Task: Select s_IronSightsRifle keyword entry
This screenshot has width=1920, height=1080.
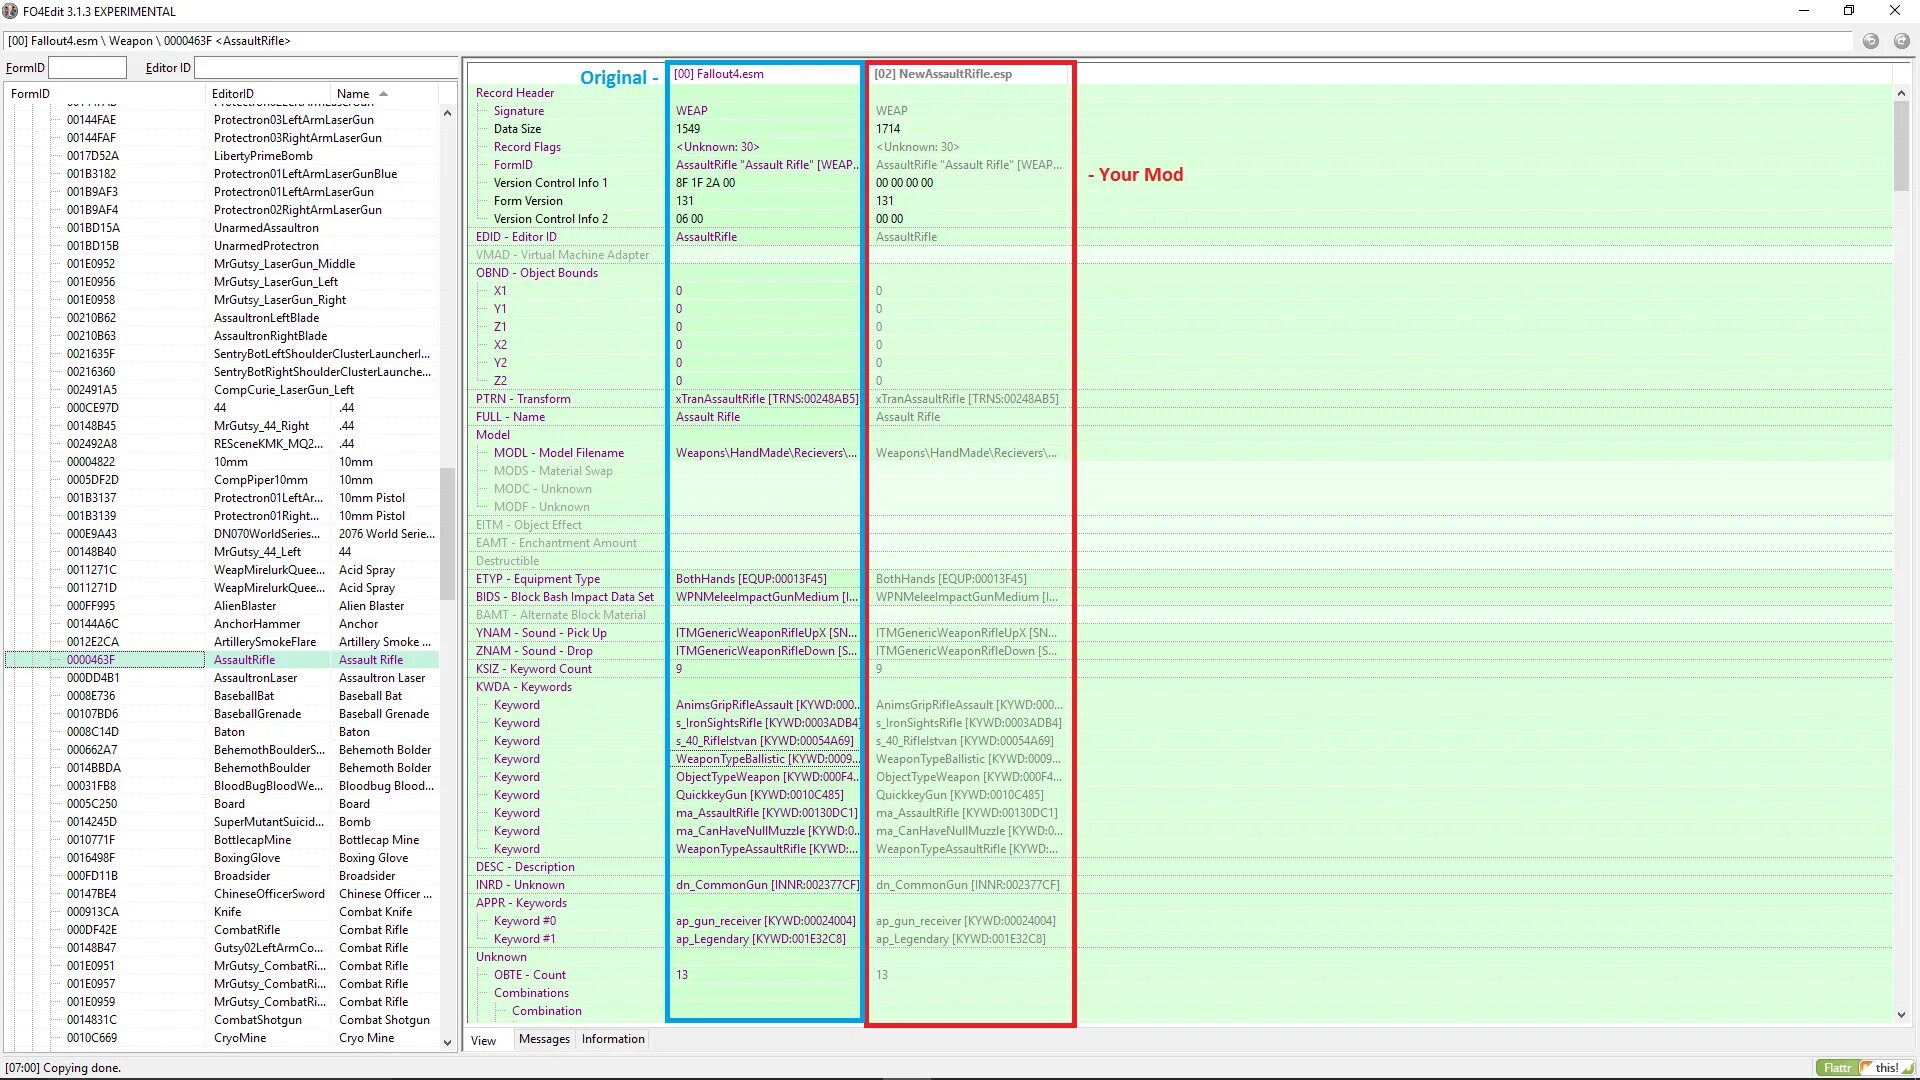Action: pos(764,723)
